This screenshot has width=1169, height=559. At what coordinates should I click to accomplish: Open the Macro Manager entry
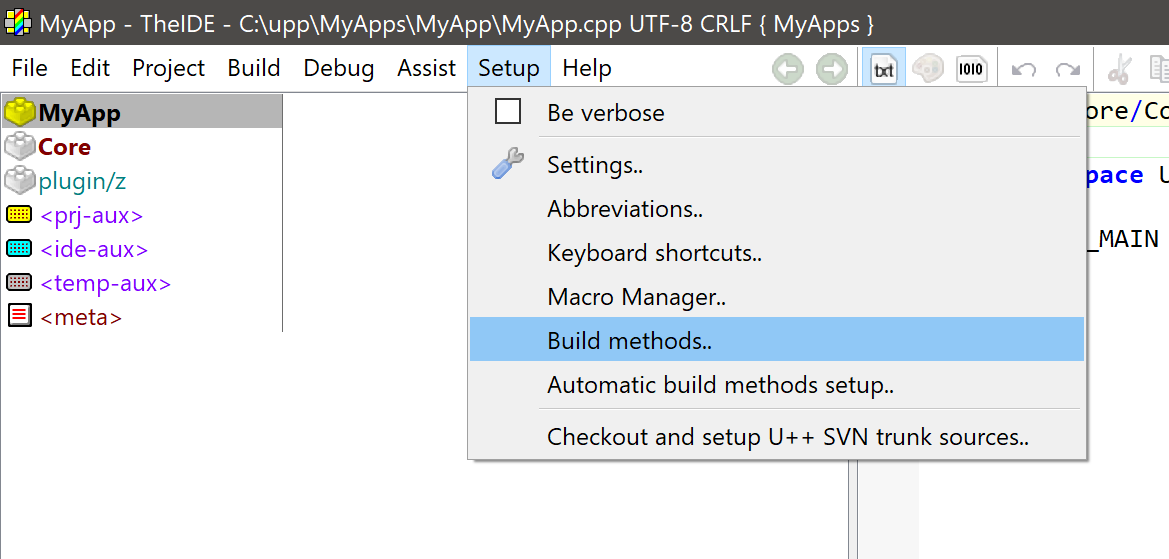[636, 297]
